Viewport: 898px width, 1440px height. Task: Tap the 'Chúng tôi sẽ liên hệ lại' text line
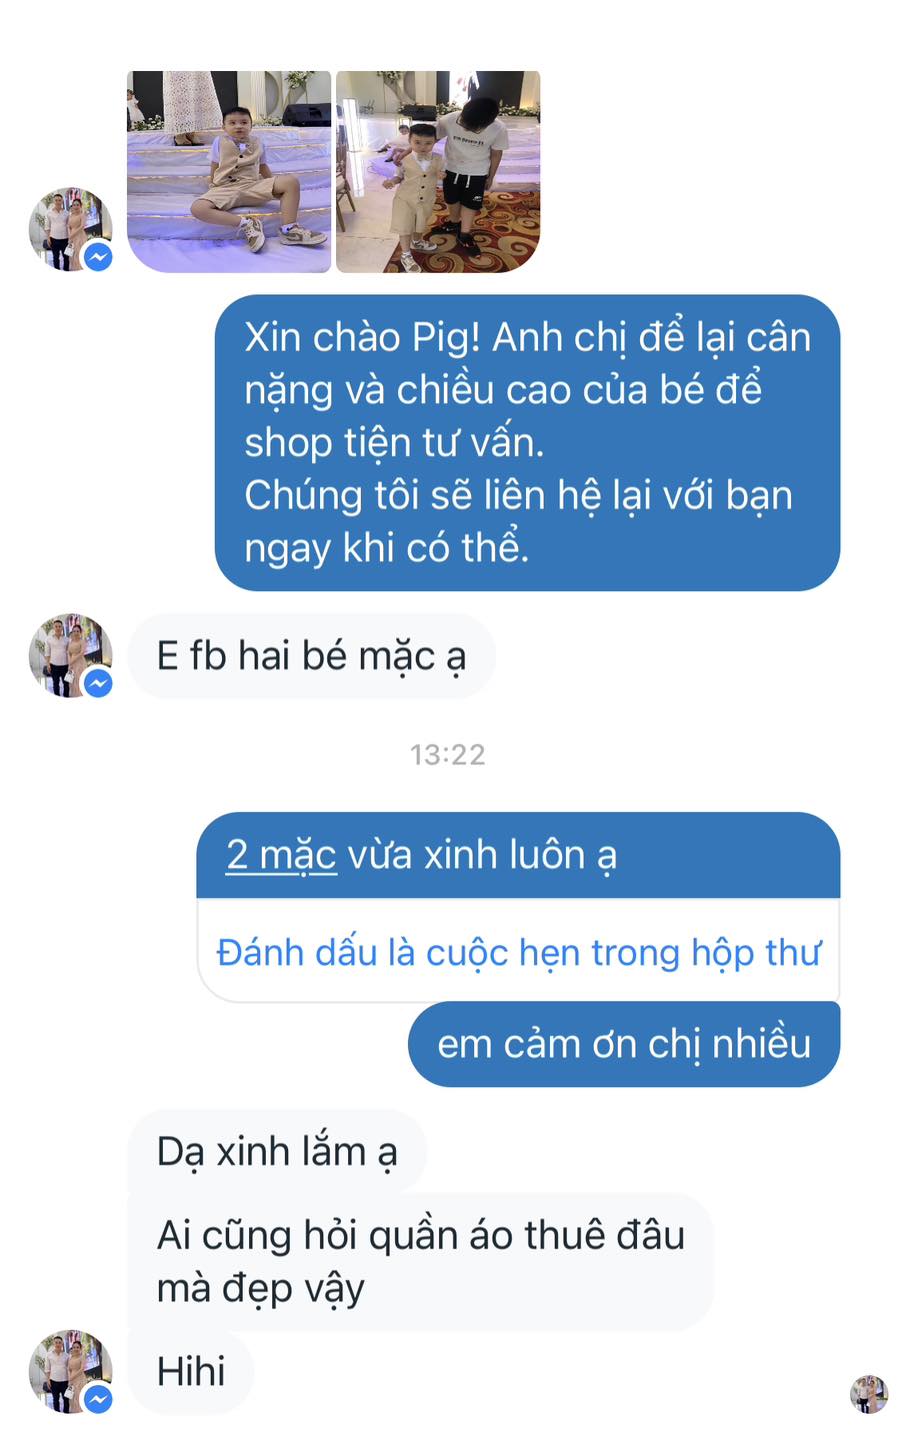518,496
